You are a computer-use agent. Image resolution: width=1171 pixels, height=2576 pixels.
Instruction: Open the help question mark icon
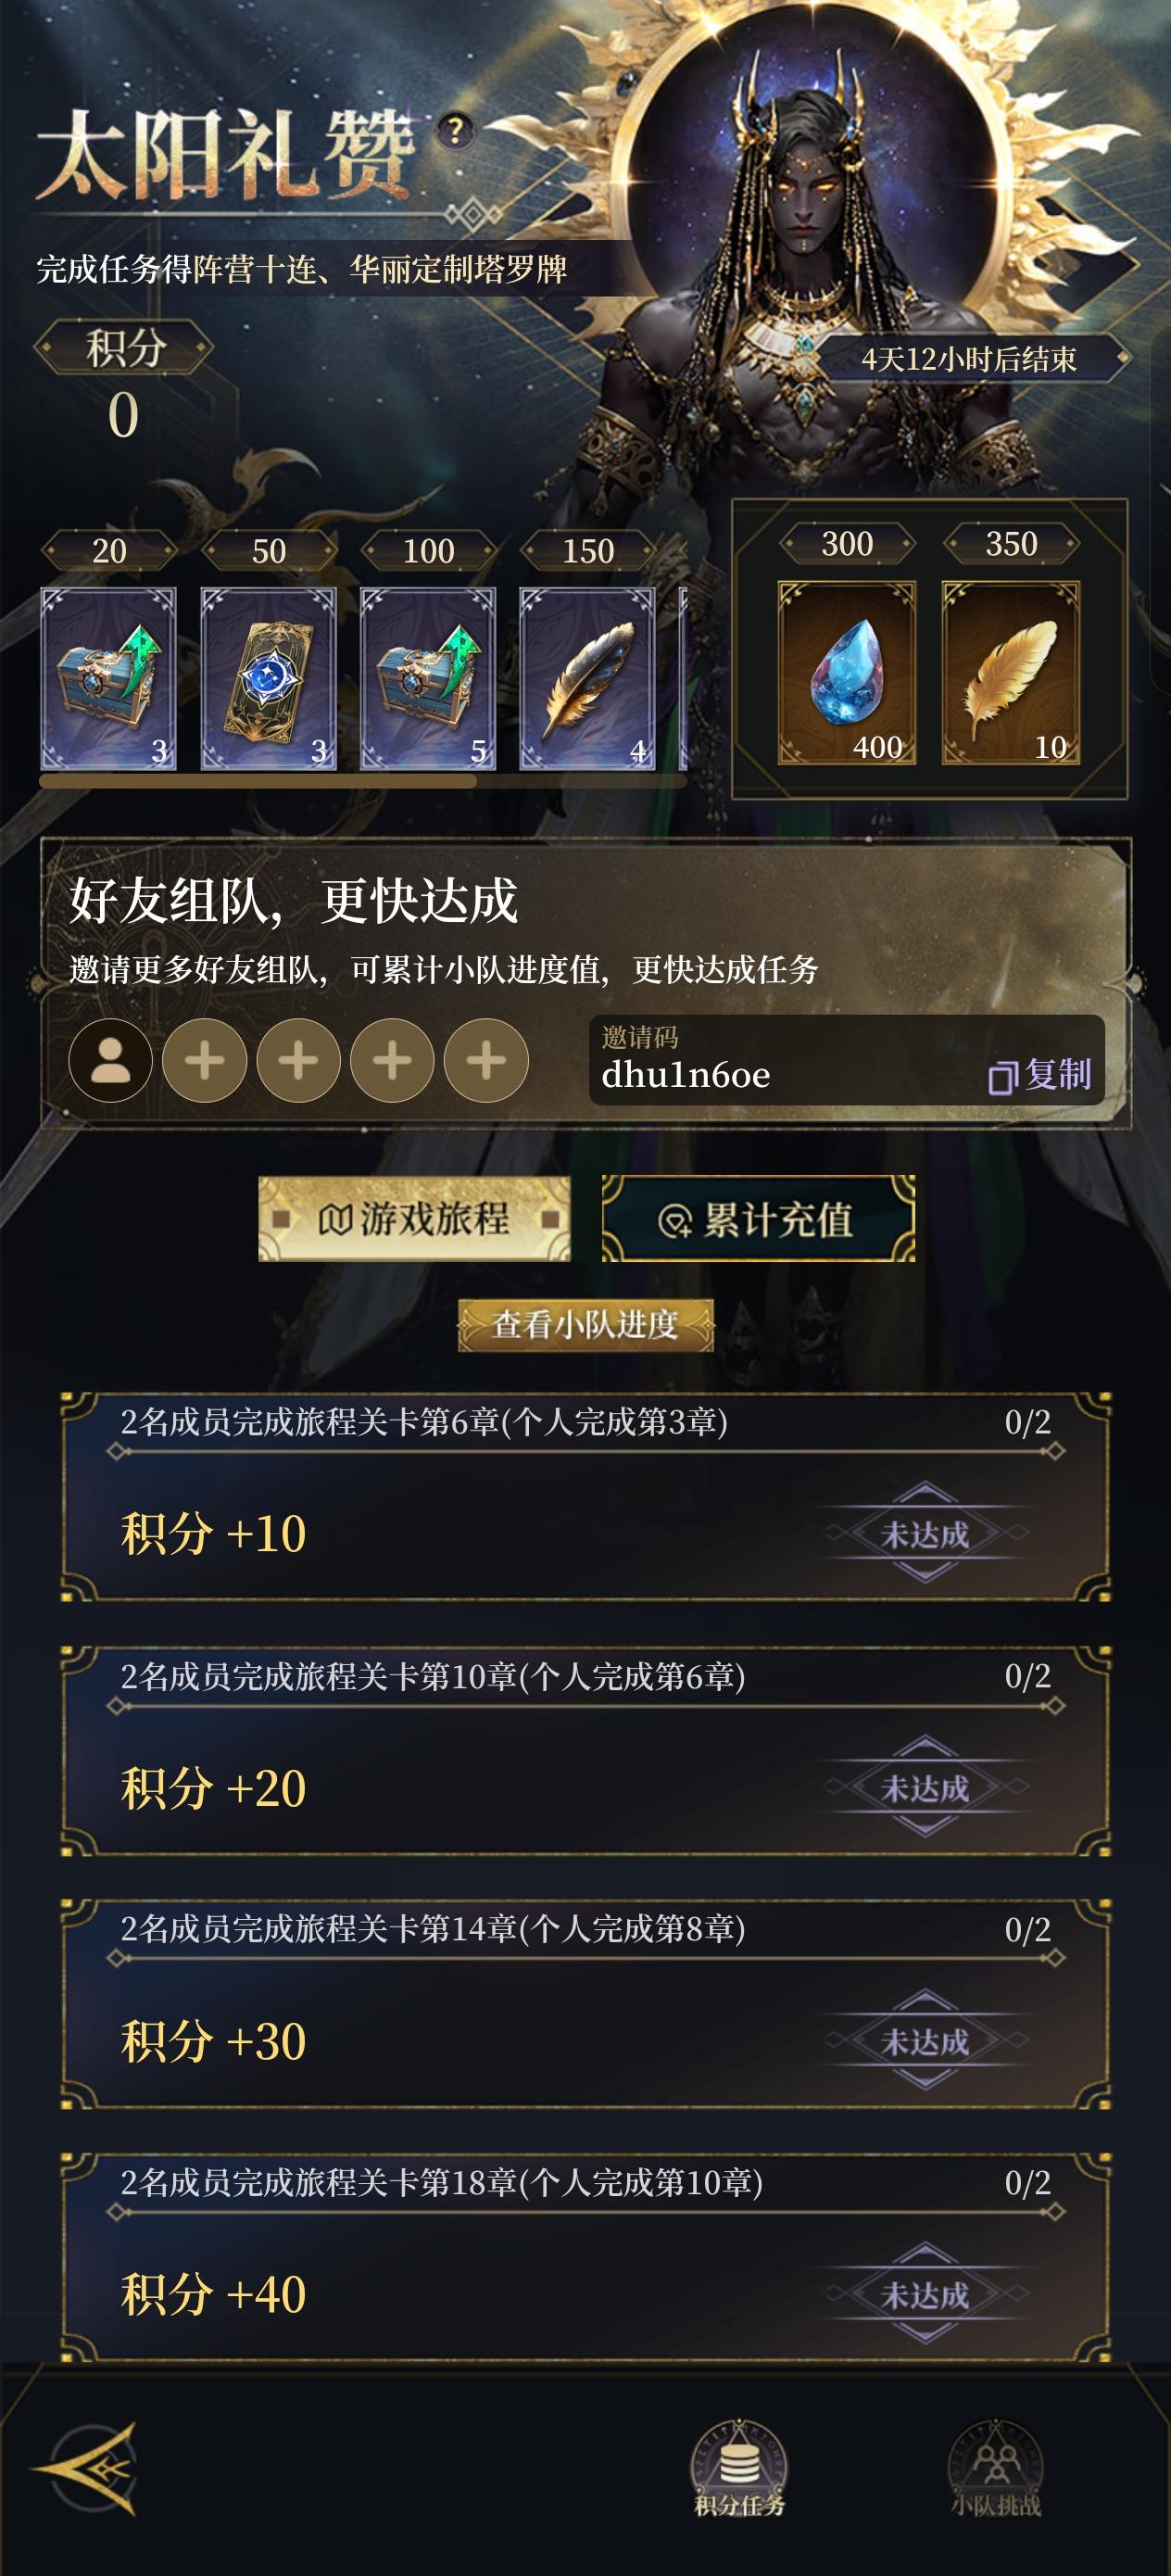455,130
